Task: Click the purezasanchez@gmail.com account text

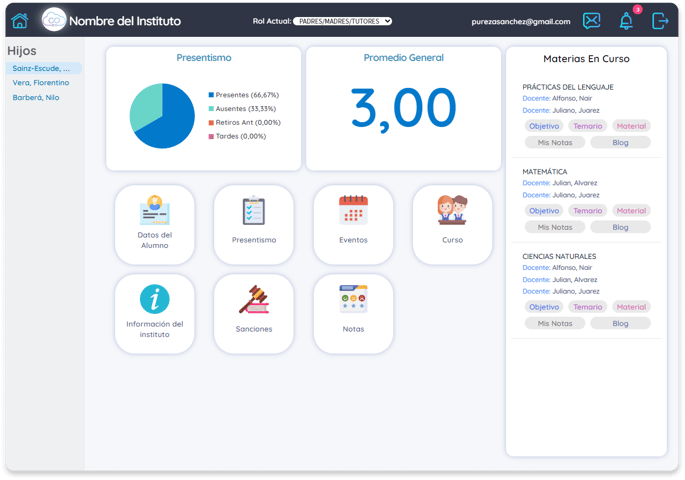Action: tap(521, 21)
